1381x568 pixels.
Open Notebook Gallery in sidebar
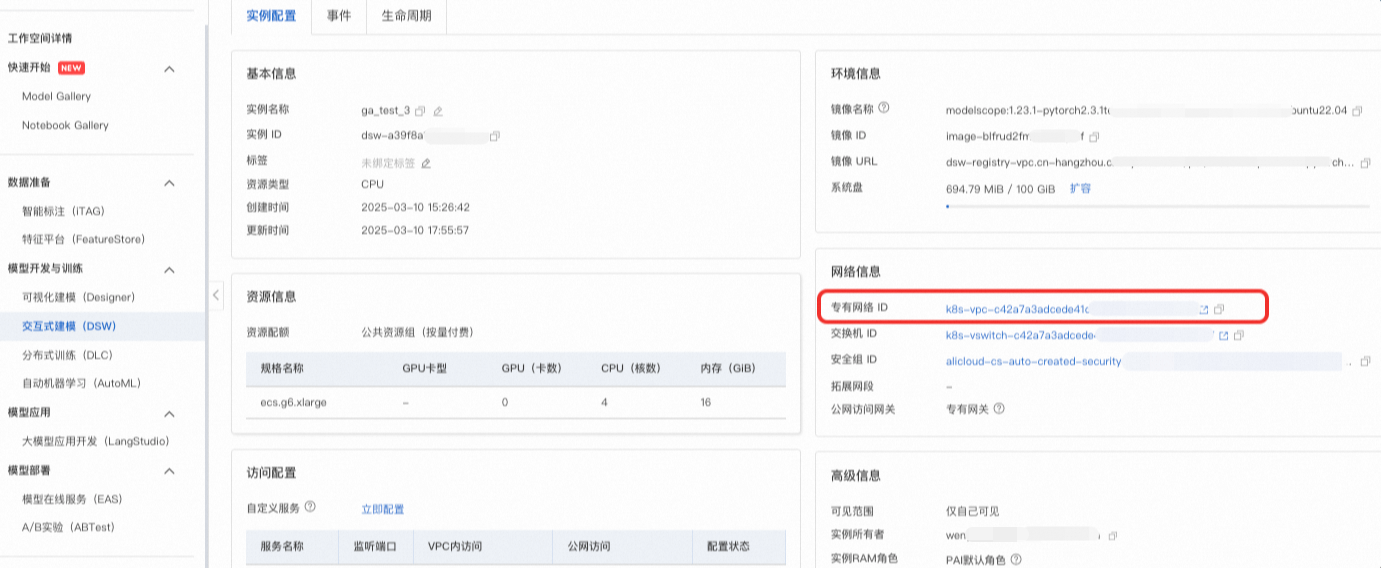coord(65,126)
